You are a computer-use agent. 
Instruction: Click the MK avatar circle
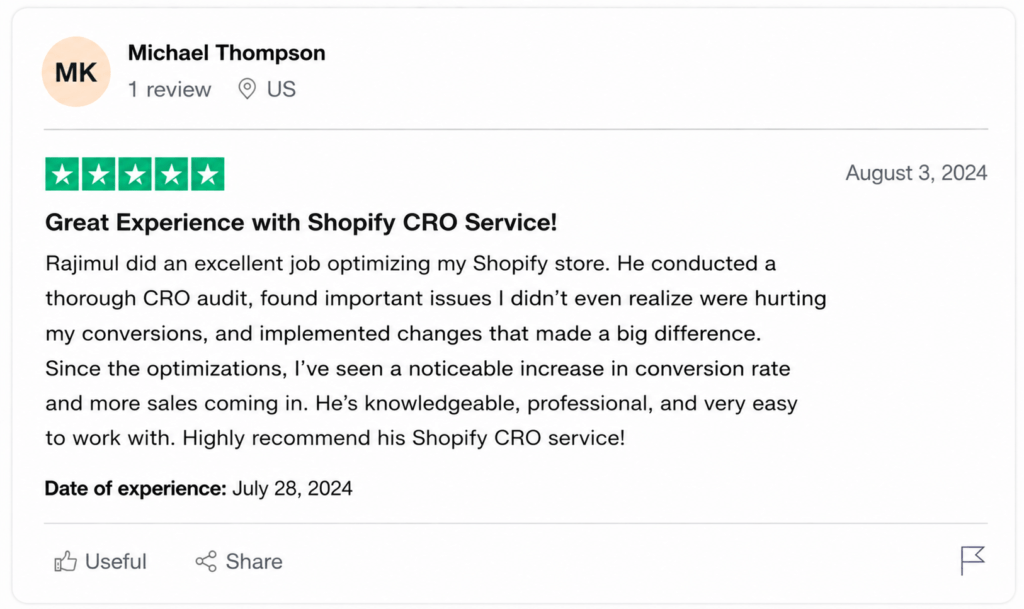76,72
